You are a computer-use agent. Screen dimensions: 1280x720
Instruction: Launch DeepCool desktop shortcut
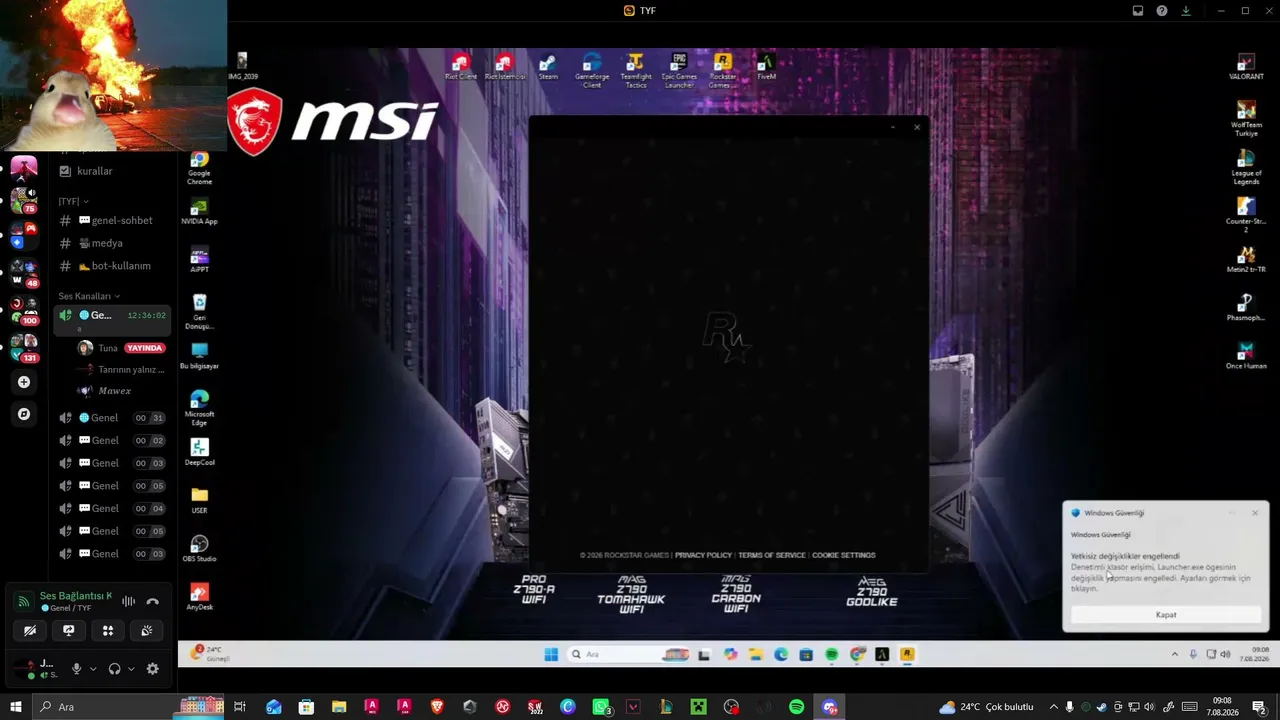pos(199,453)
